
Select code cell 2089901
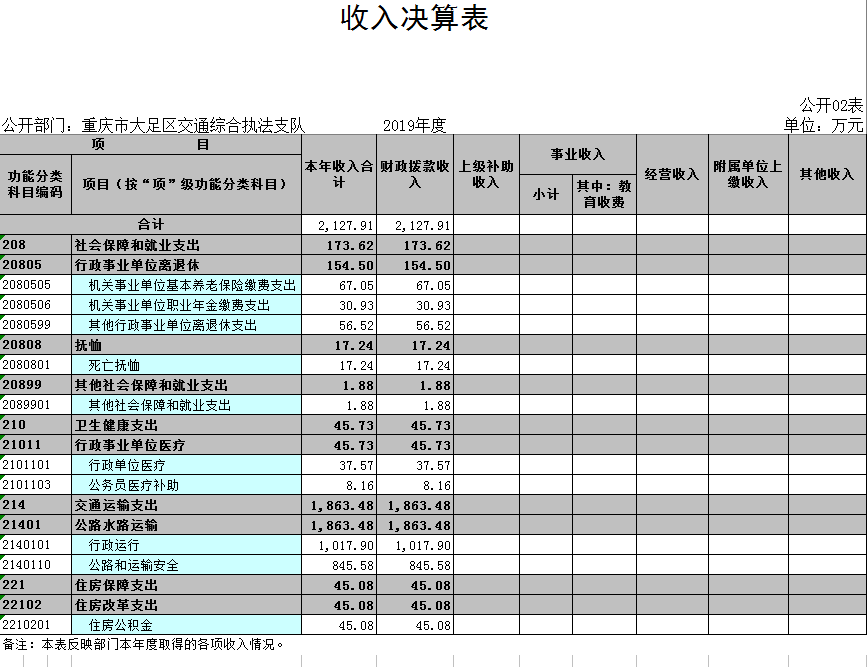click(36, 404)
